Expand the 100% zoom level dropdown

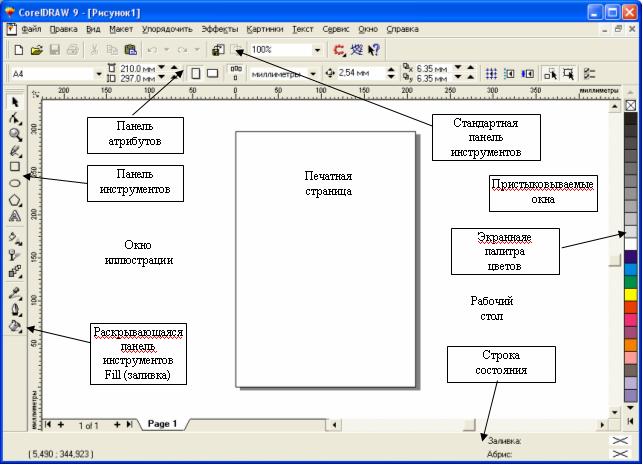point(318,49)
